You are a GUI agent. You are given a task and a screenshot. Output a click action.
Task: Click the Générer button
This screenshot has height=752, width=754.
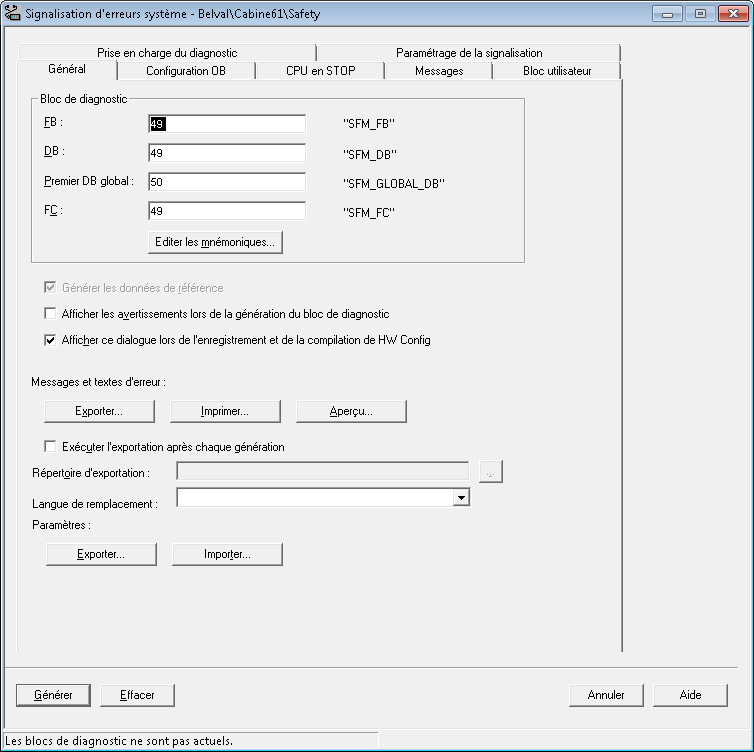[53, 695]
